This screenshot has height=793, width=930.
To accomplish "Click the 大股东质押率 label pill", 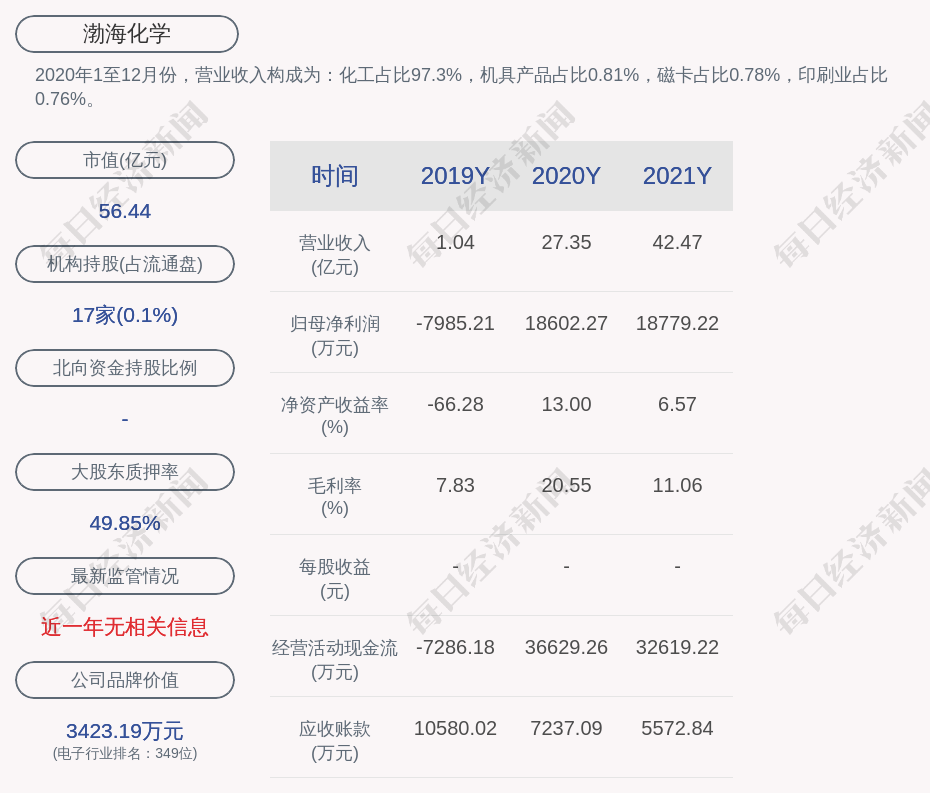I will coord(125,472).
